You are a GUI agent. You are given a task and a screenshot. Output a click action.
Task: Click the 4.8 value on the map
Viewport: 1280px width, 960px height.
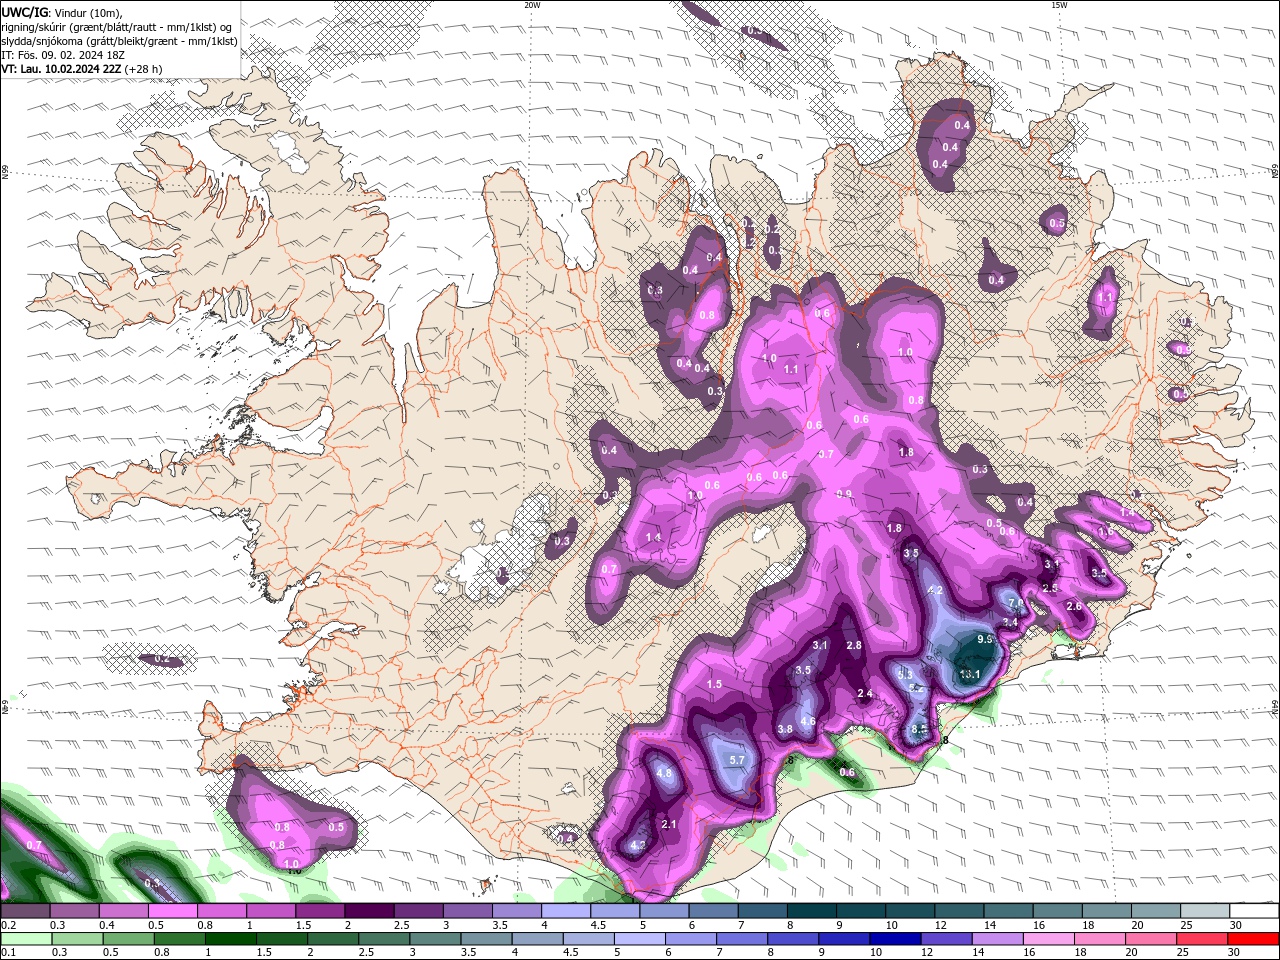tap(664, 773)
